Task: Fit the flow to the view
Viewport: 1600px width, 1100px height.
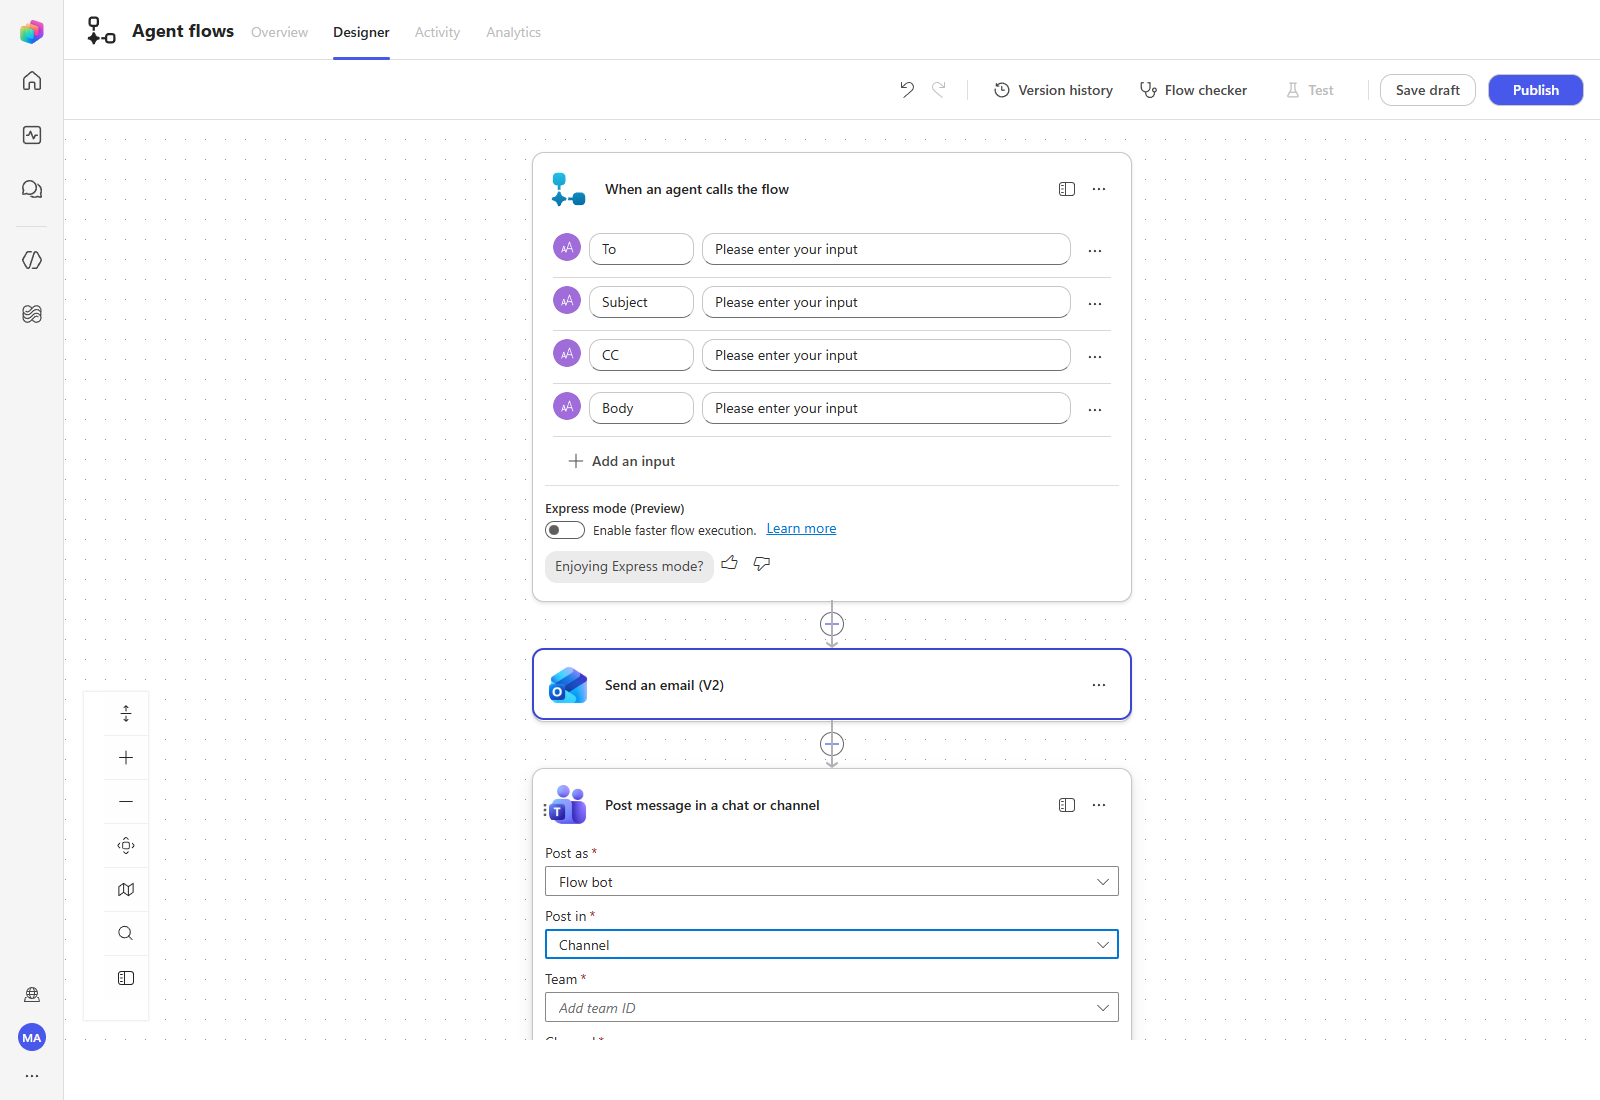Action: pyautogui.click(x=126, y=846)
